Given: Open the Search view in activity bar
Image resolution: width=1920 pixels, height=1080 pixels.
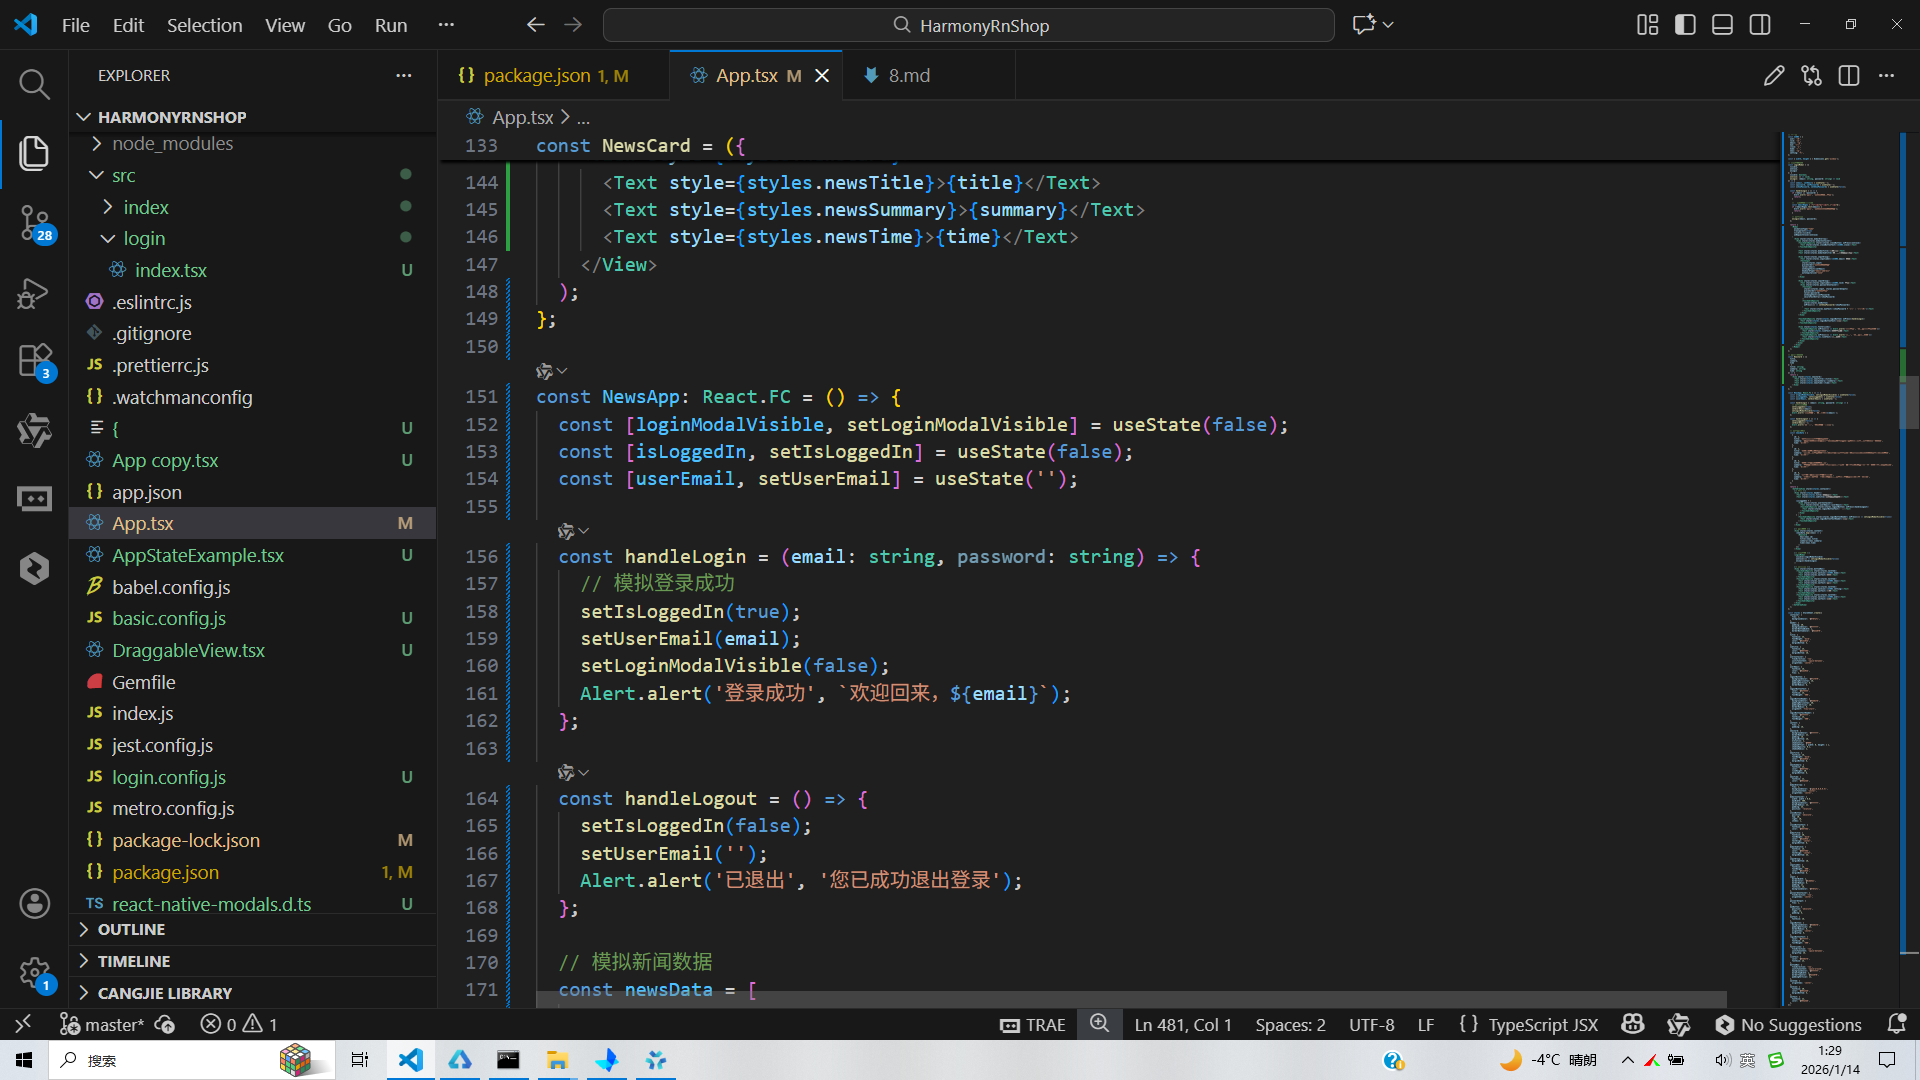Looking at the screenshot, I should 34,84.
